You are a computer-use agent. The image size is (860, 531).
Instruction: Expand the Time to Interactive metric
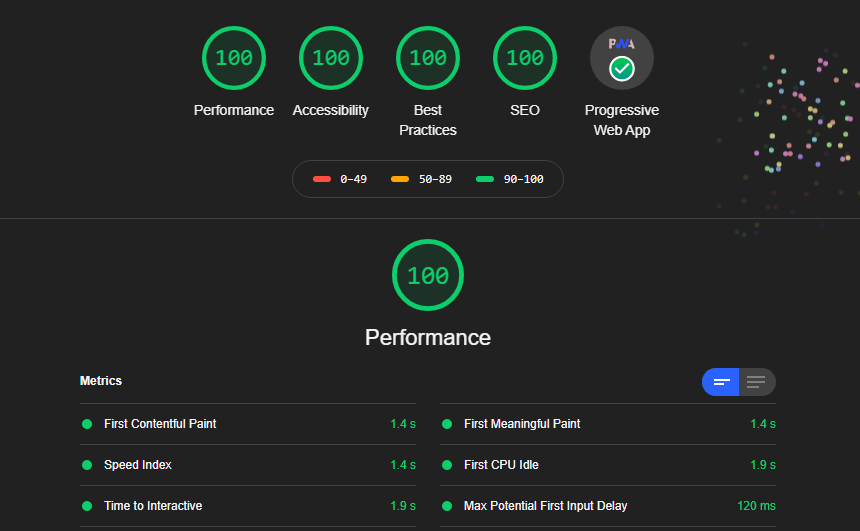[153, 506]
